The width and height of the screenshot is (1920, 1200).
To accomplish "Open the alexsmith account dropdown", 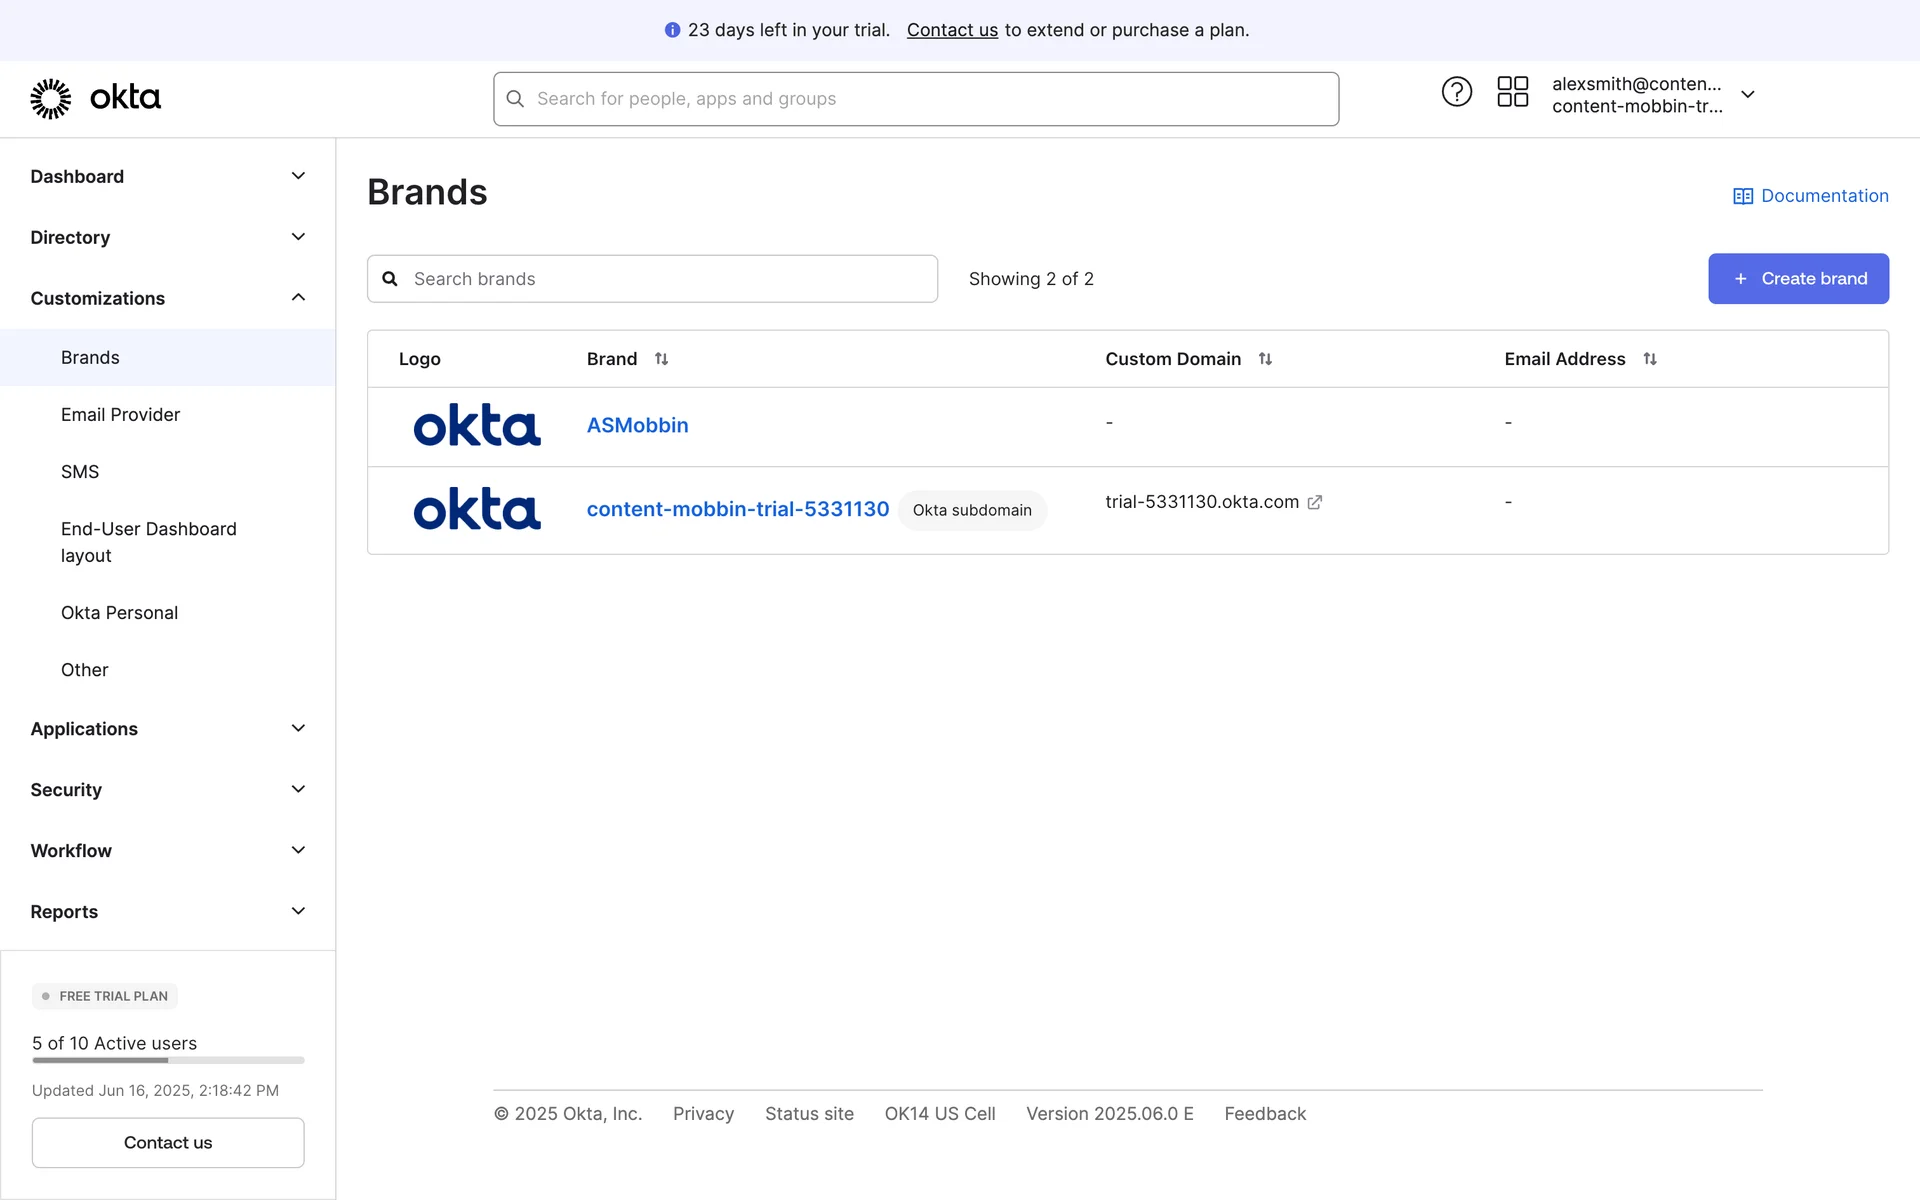I will point(1747,95).
